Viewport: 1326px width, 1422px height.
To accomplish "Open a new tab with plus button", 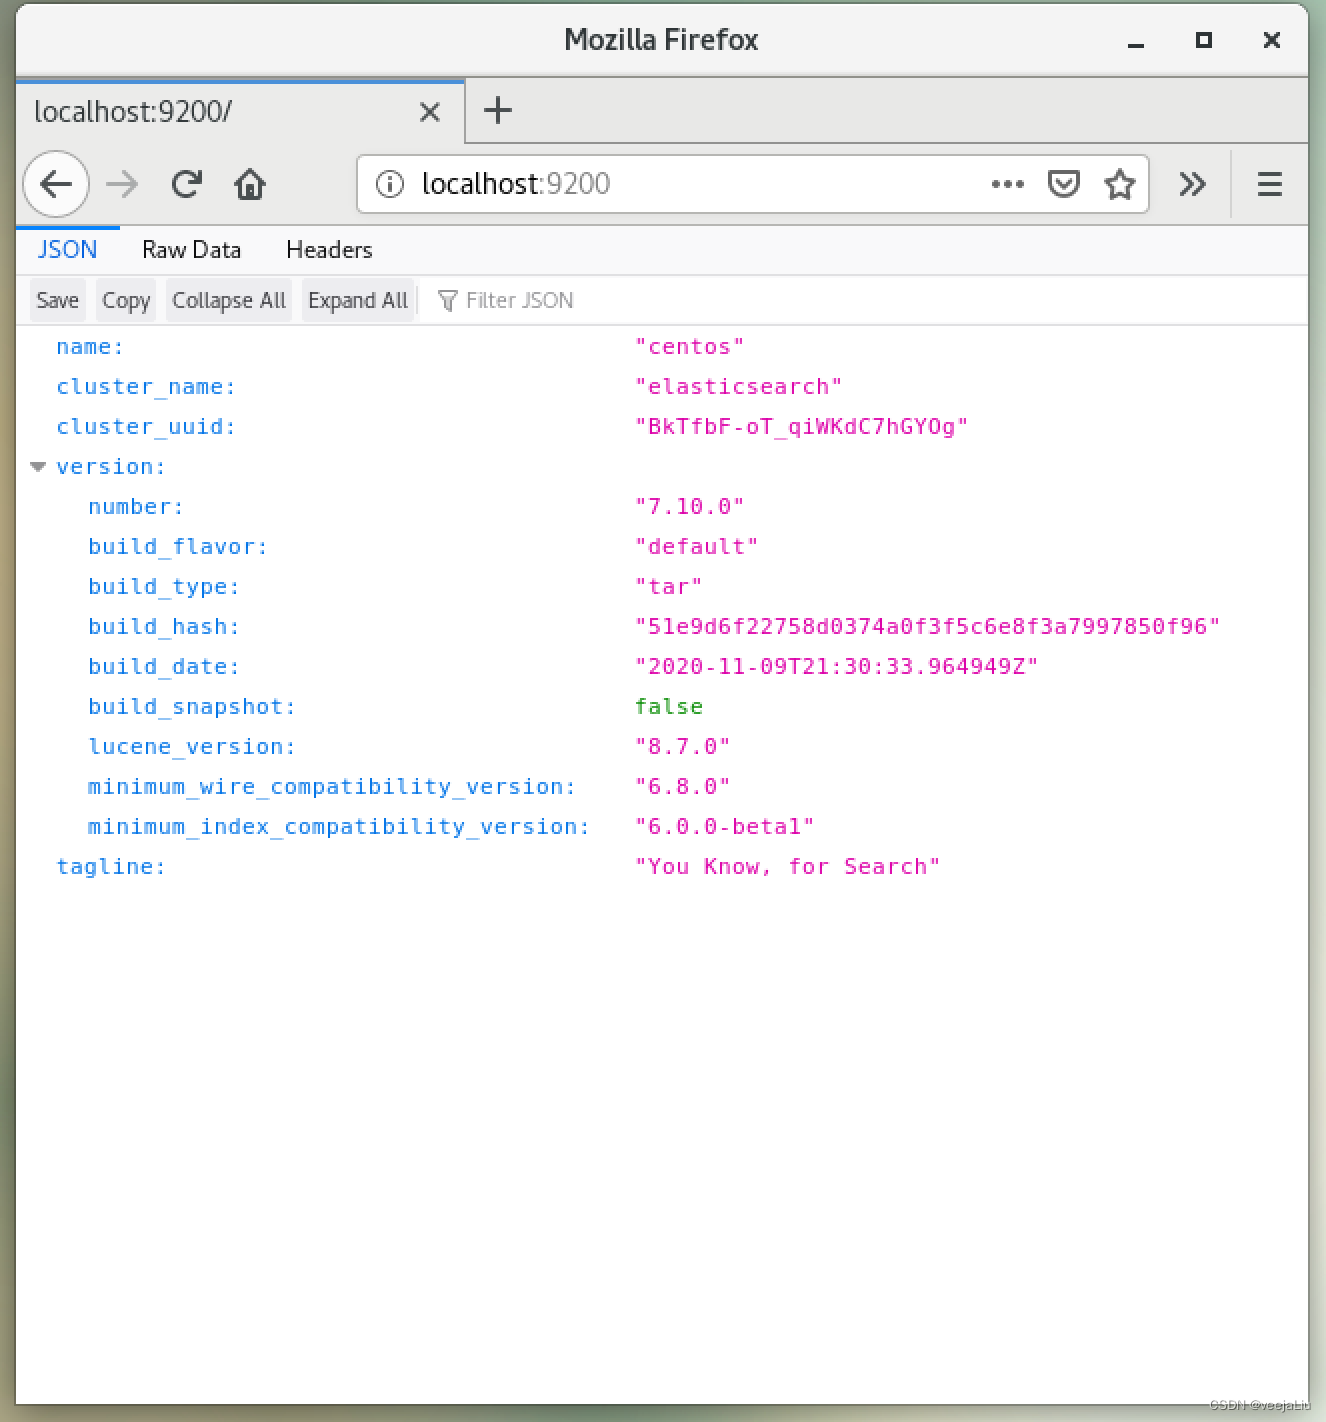I will coord(498,110).
